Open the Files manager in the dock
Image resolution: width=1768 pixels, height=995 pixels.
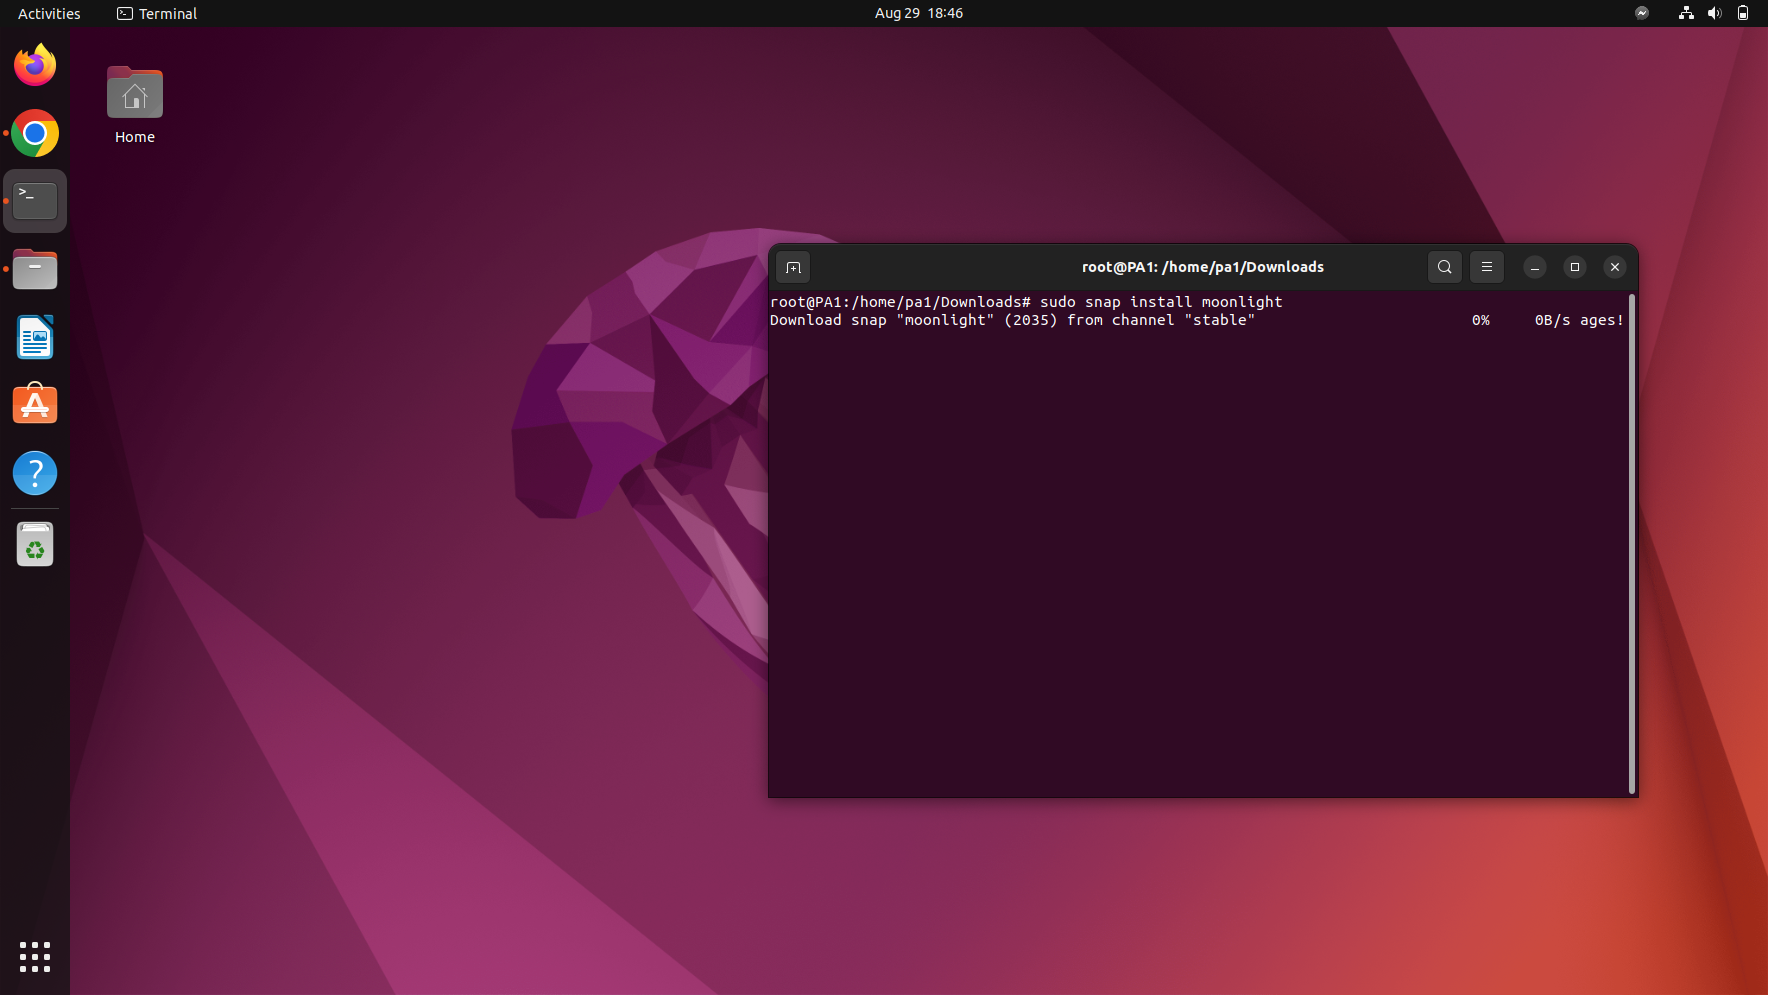click(x=35, y=269)
